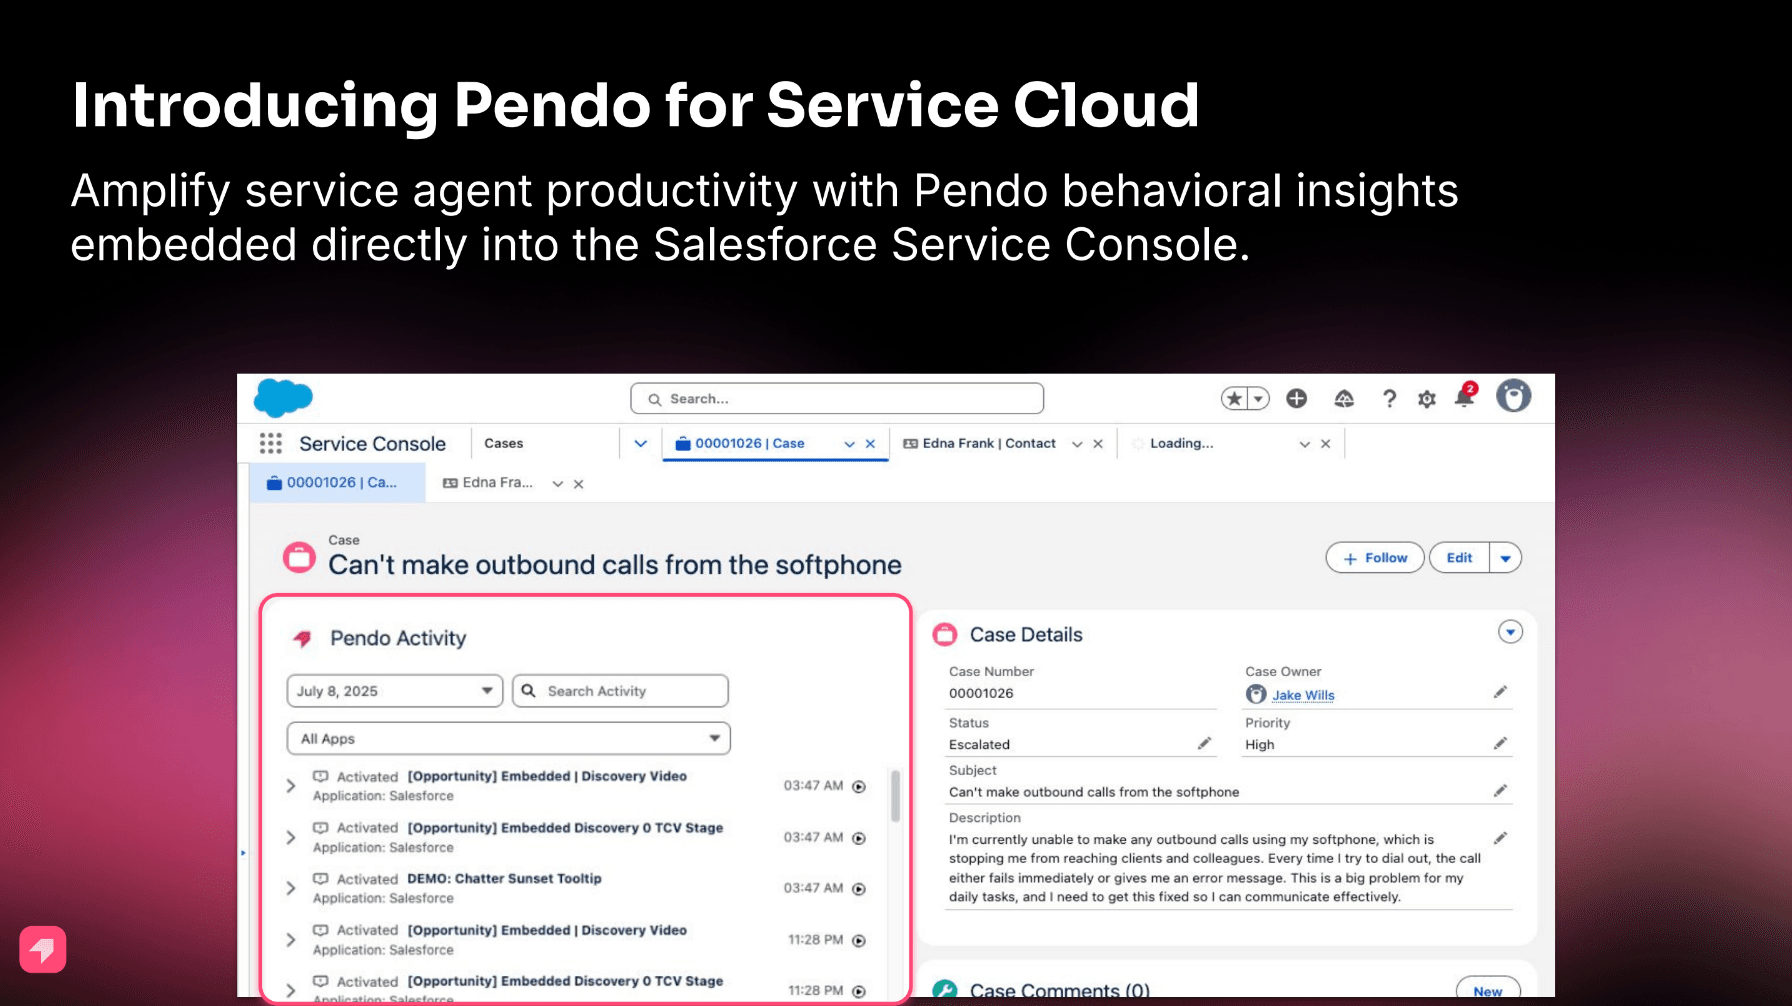The height and width of the screenshot is (1006, 1792).
Task: Open the notifications bell icon
Action: click(x=1464, y=397)
